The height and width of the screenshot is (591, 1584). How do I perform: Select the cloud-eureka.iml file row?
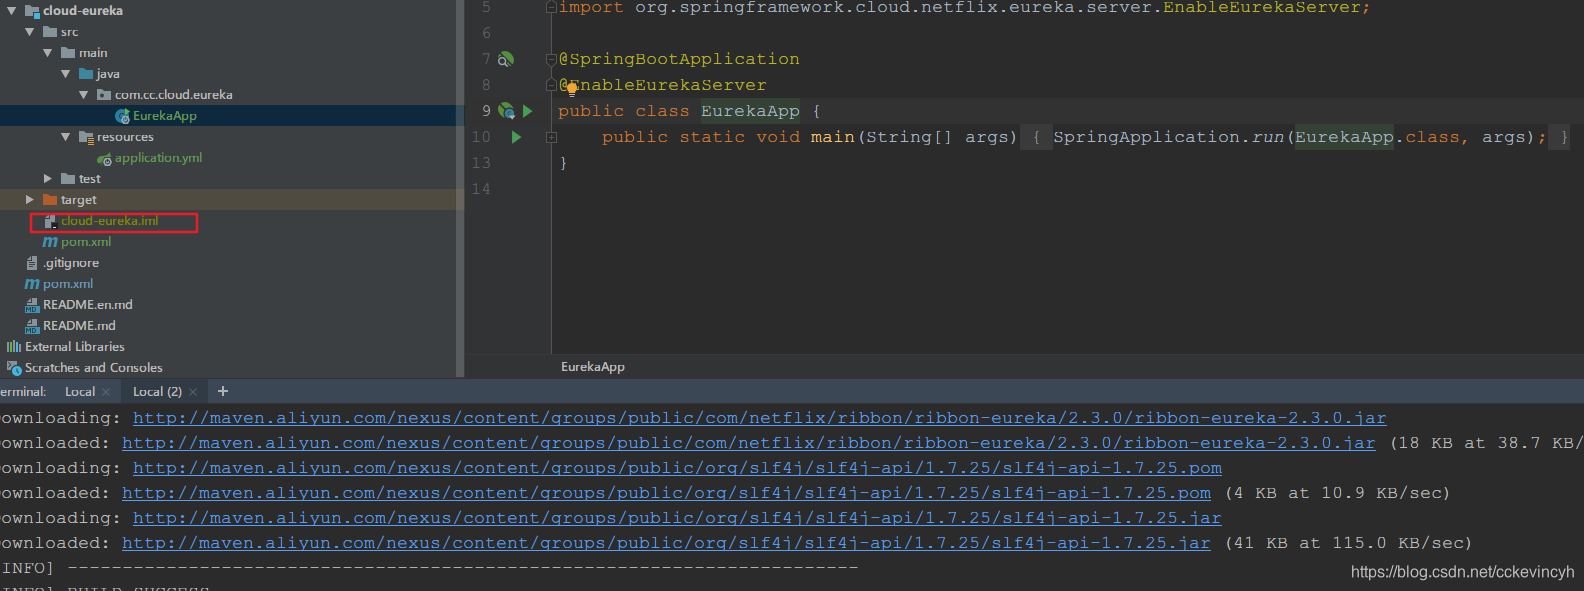coord(109,221)
